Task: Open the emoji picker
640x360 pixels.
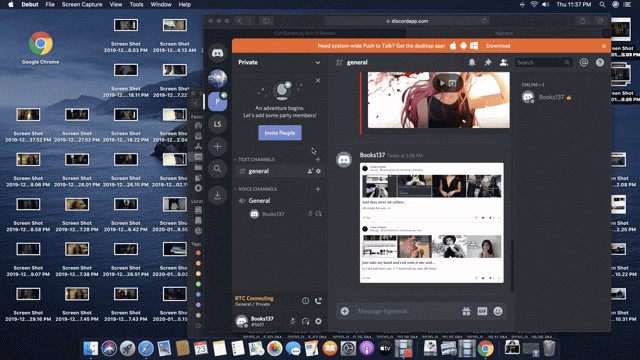Action: [498, 311]
